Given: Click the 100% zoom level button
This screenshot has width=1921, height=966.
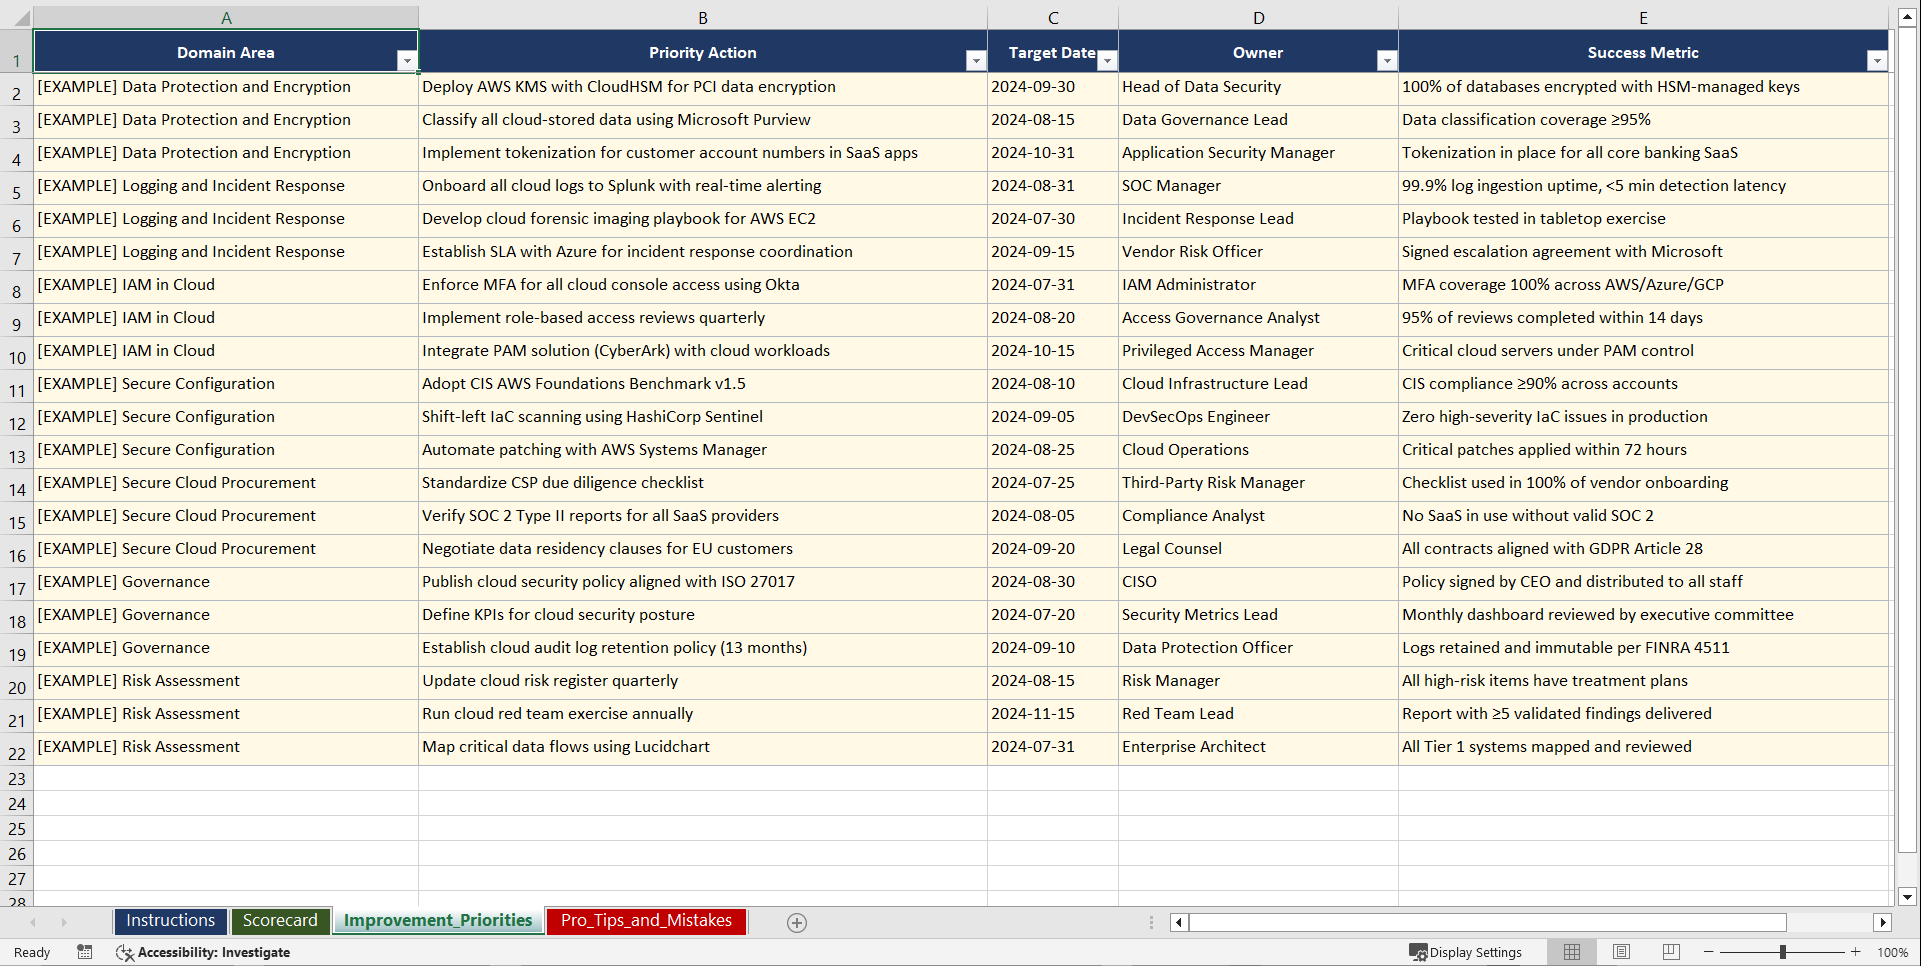Looking at the screenshot, I should click(x=1893, y=952).
